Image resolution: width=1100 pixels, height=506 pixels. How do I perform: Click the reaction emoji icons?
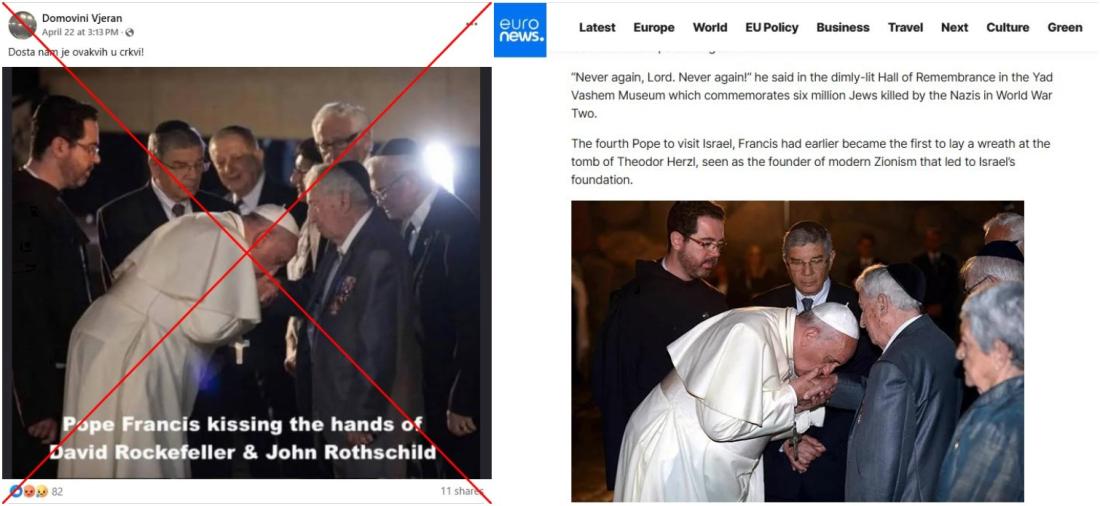point(28,491)
